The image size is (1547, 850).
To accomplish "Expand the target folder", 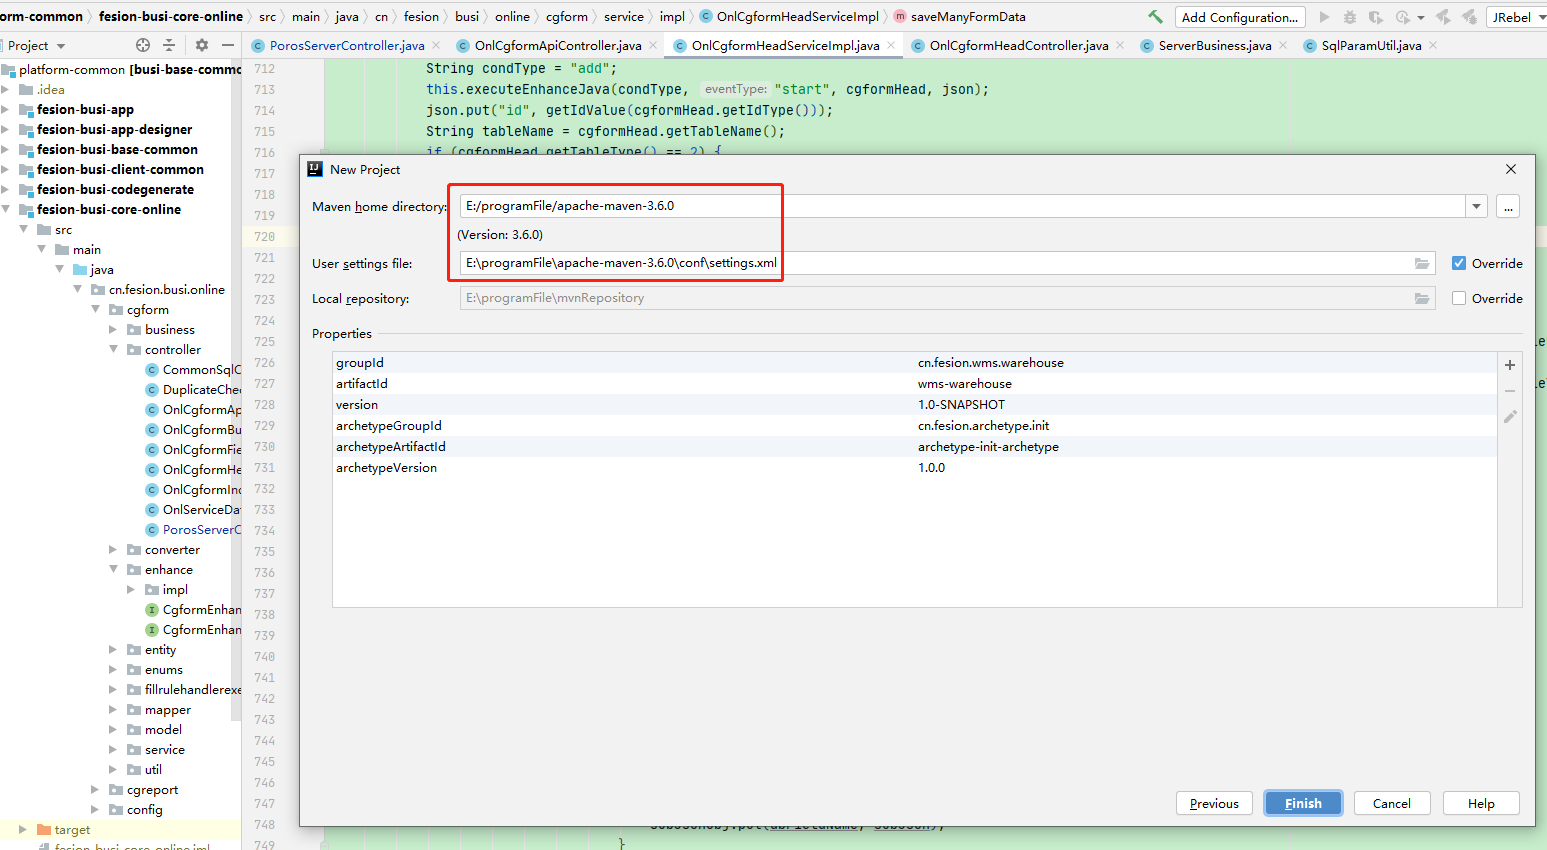I will click(x=23, y=830).
